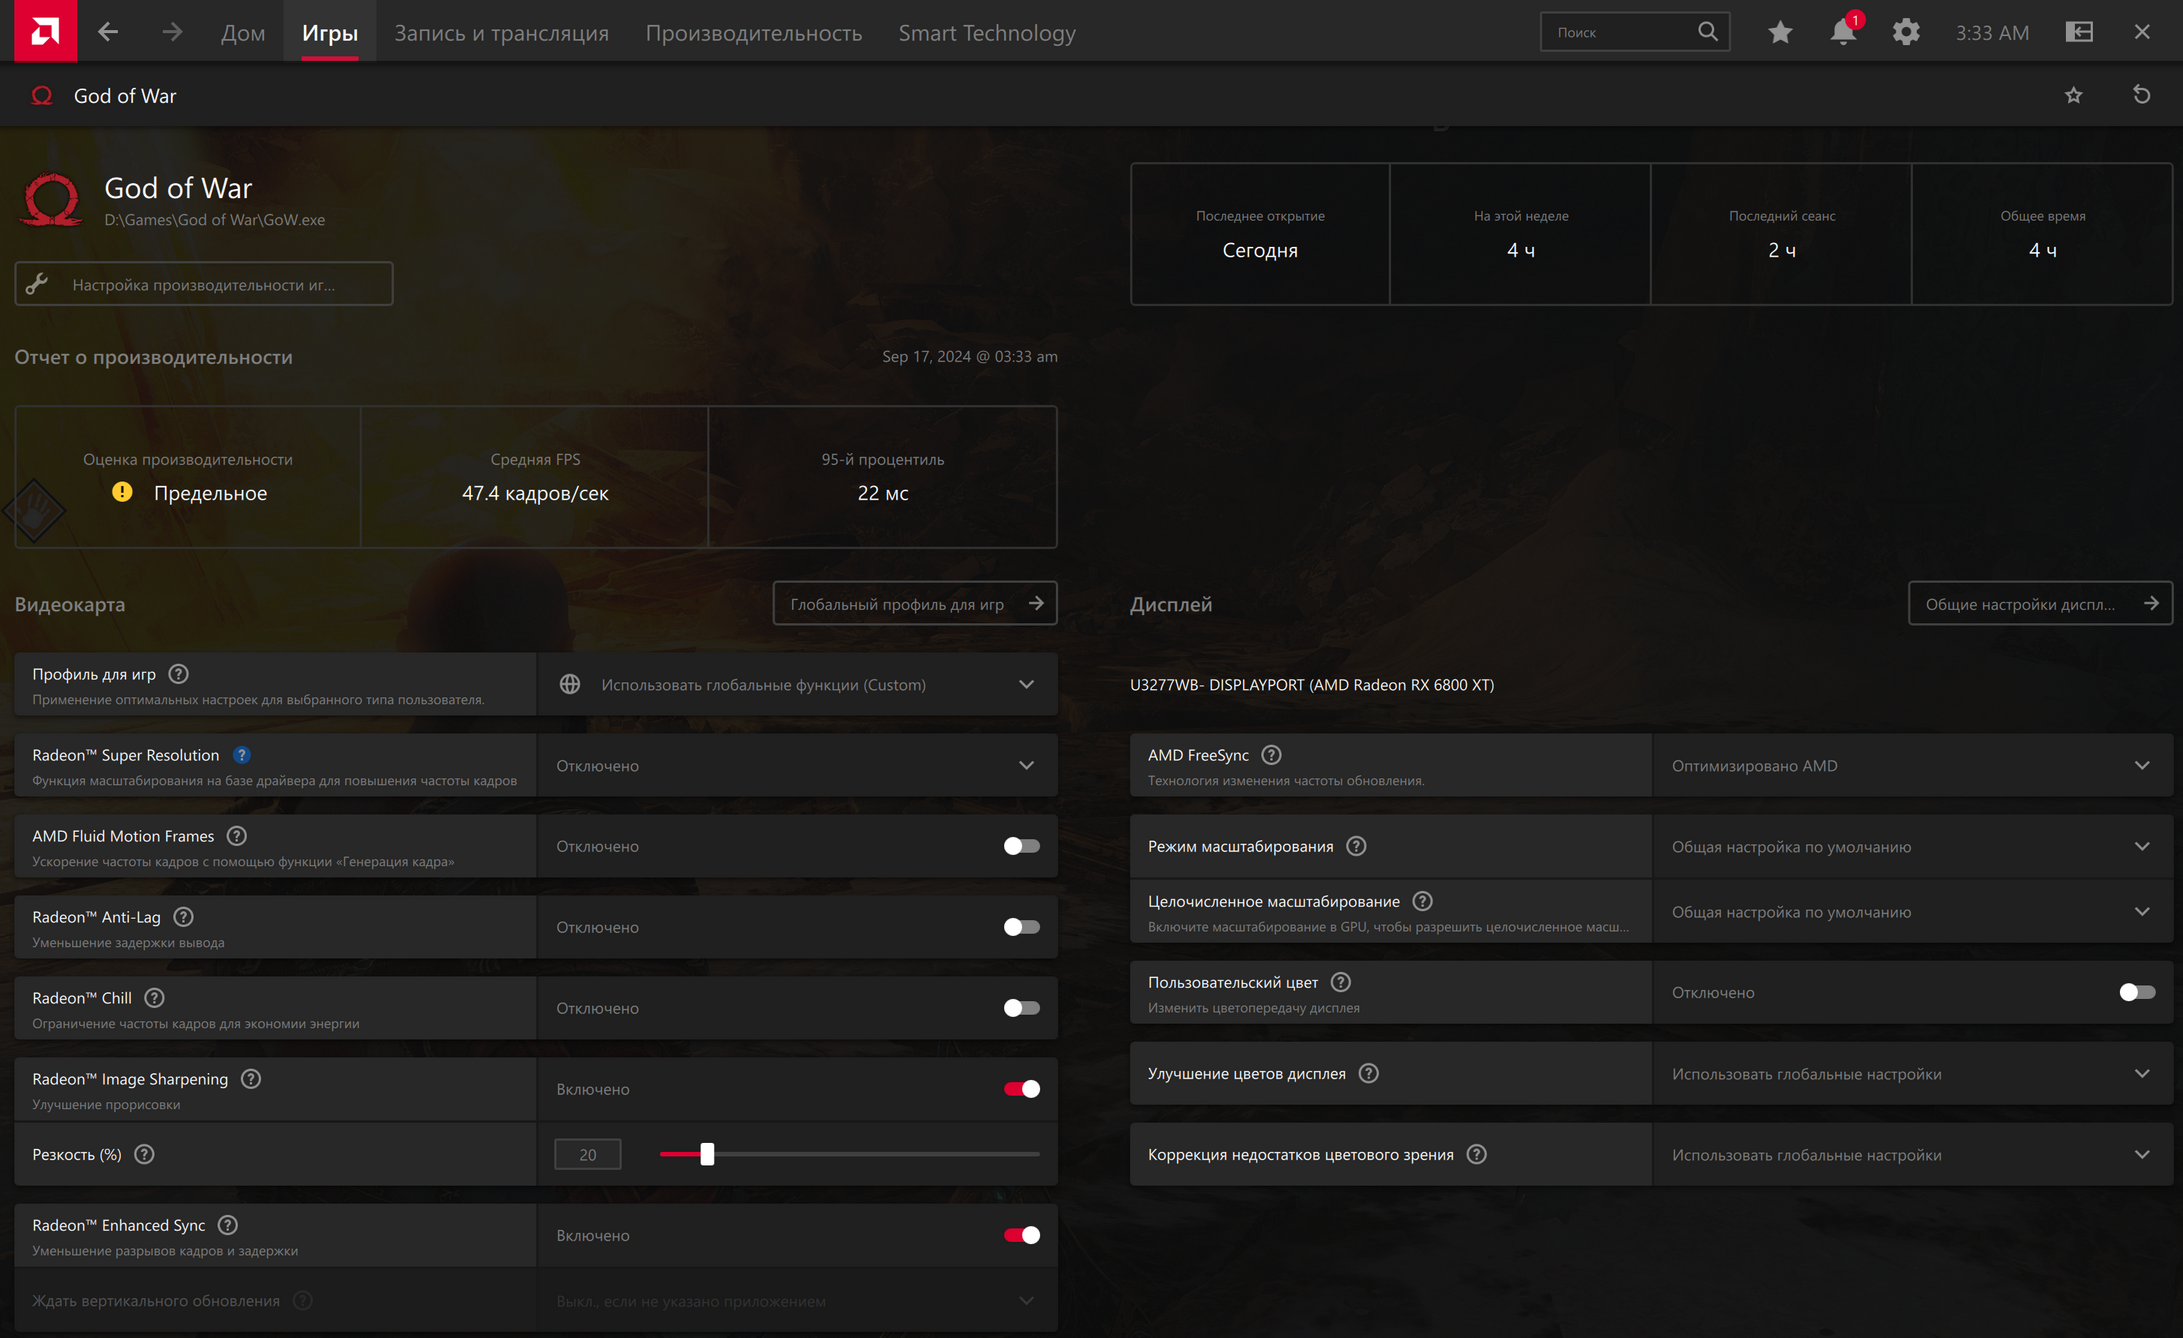Open the Запись и трансляция tab
Viewport: 2183px width, 1338px height.
click(x=501, y=33)
